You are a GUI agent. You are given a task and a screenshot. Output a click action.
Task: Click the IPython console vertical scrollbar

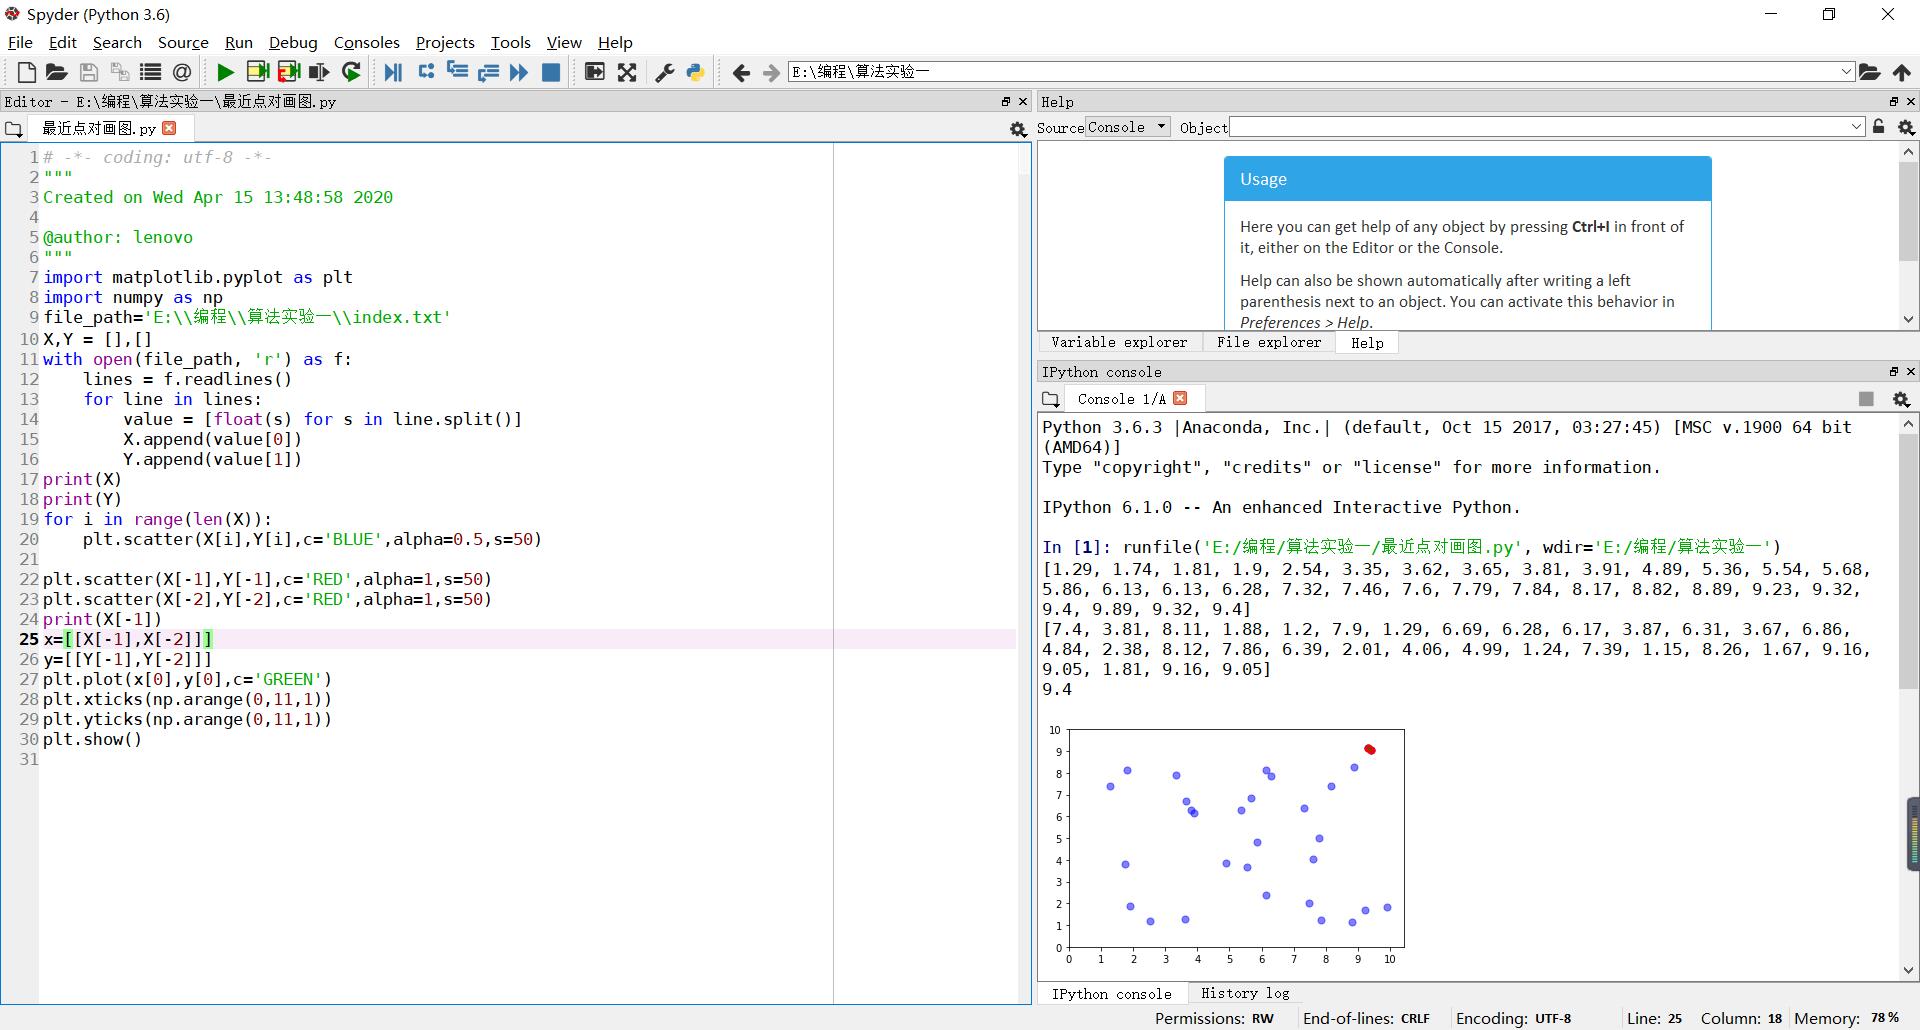pyautogui.click(x=1908, y=697)
